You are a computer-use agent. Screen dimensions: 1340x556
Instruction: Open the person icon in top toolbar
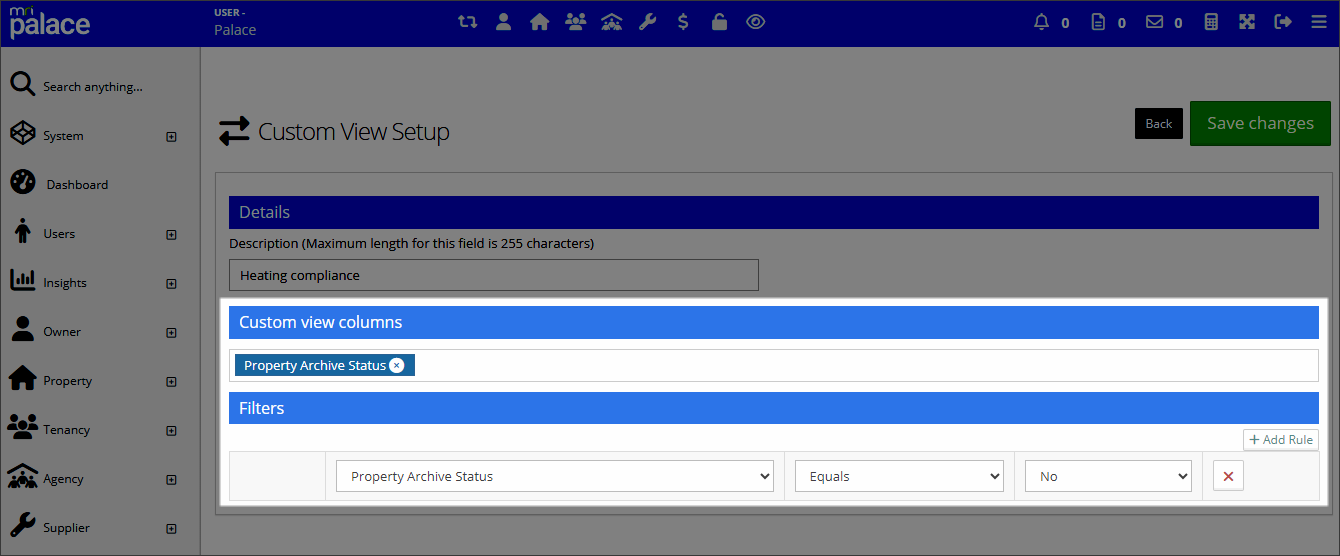click(x=503, y=21)
